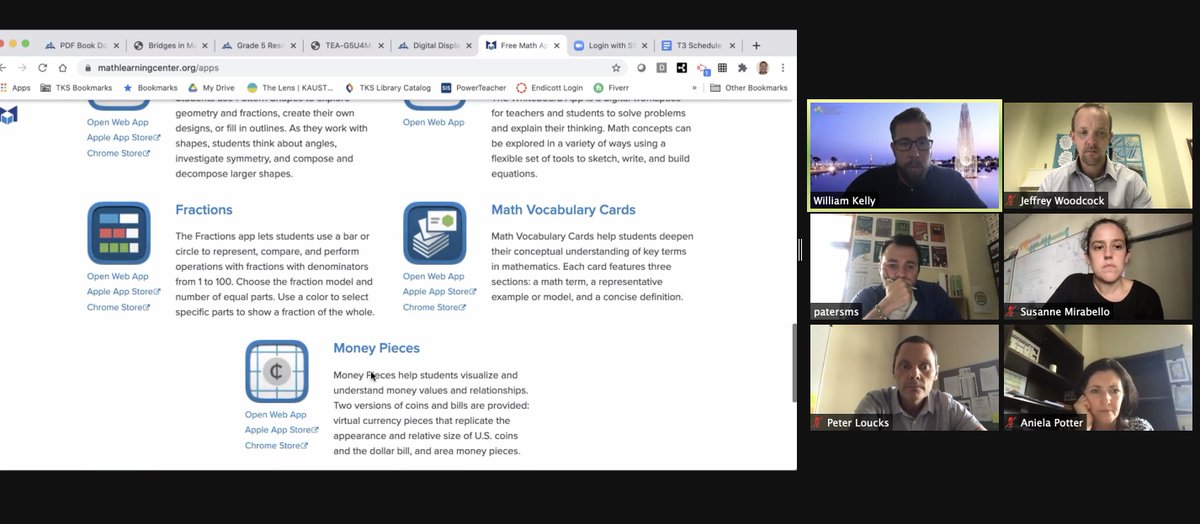Open the puzzle-piece Extensions menu
1200x524 pixels.
(742, 68)
